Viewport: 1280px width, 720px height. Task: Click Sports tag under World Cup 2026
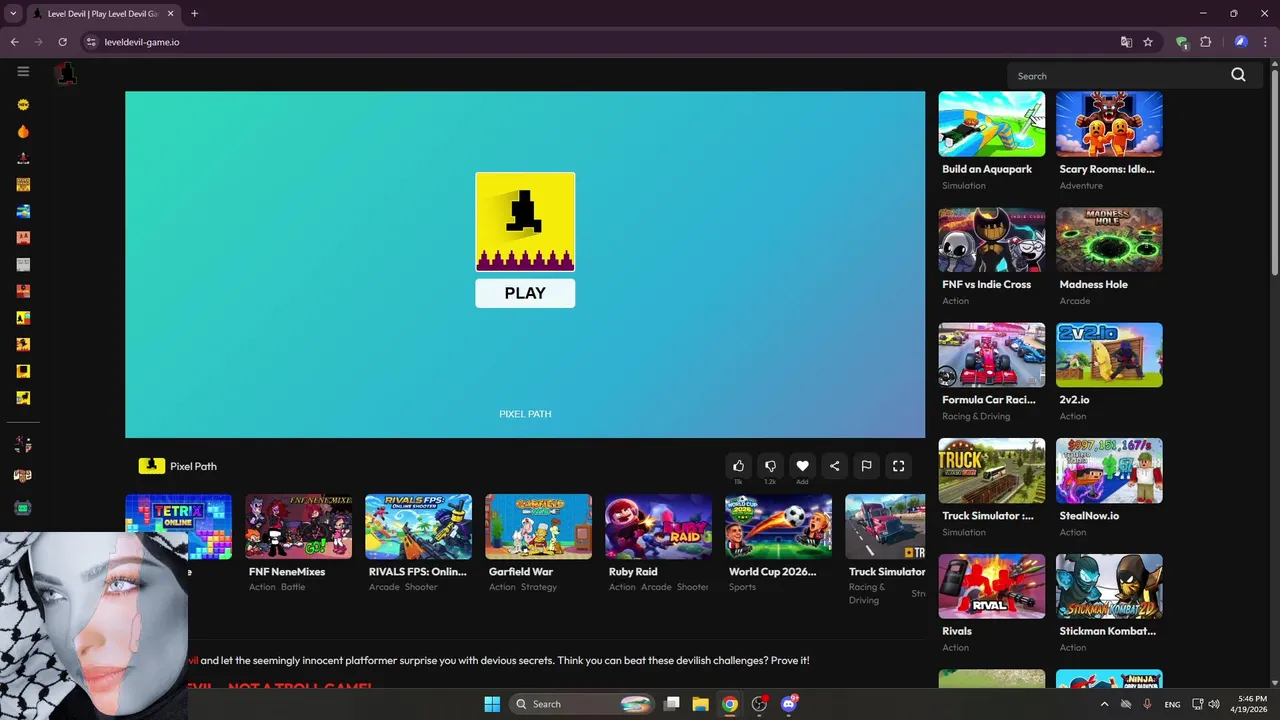pos(742,587)
